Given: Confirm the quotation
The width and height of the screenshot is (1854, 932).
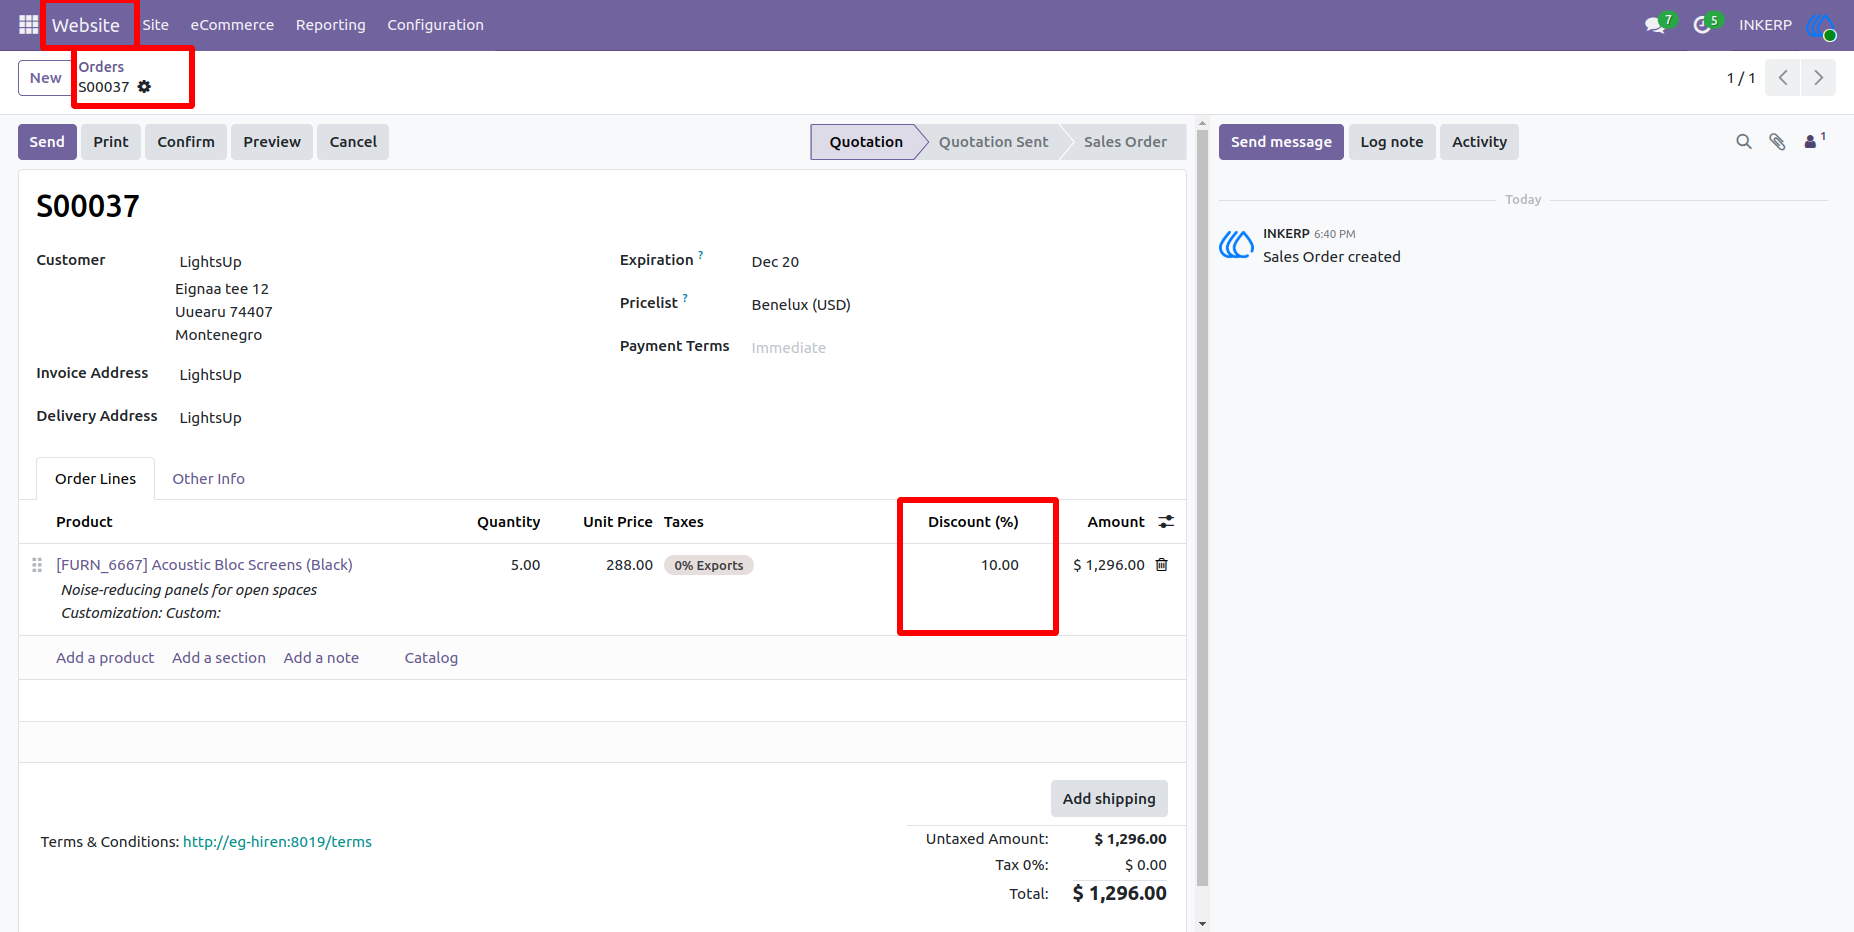Looking at the screenshot, I should [x=186, y=142].
